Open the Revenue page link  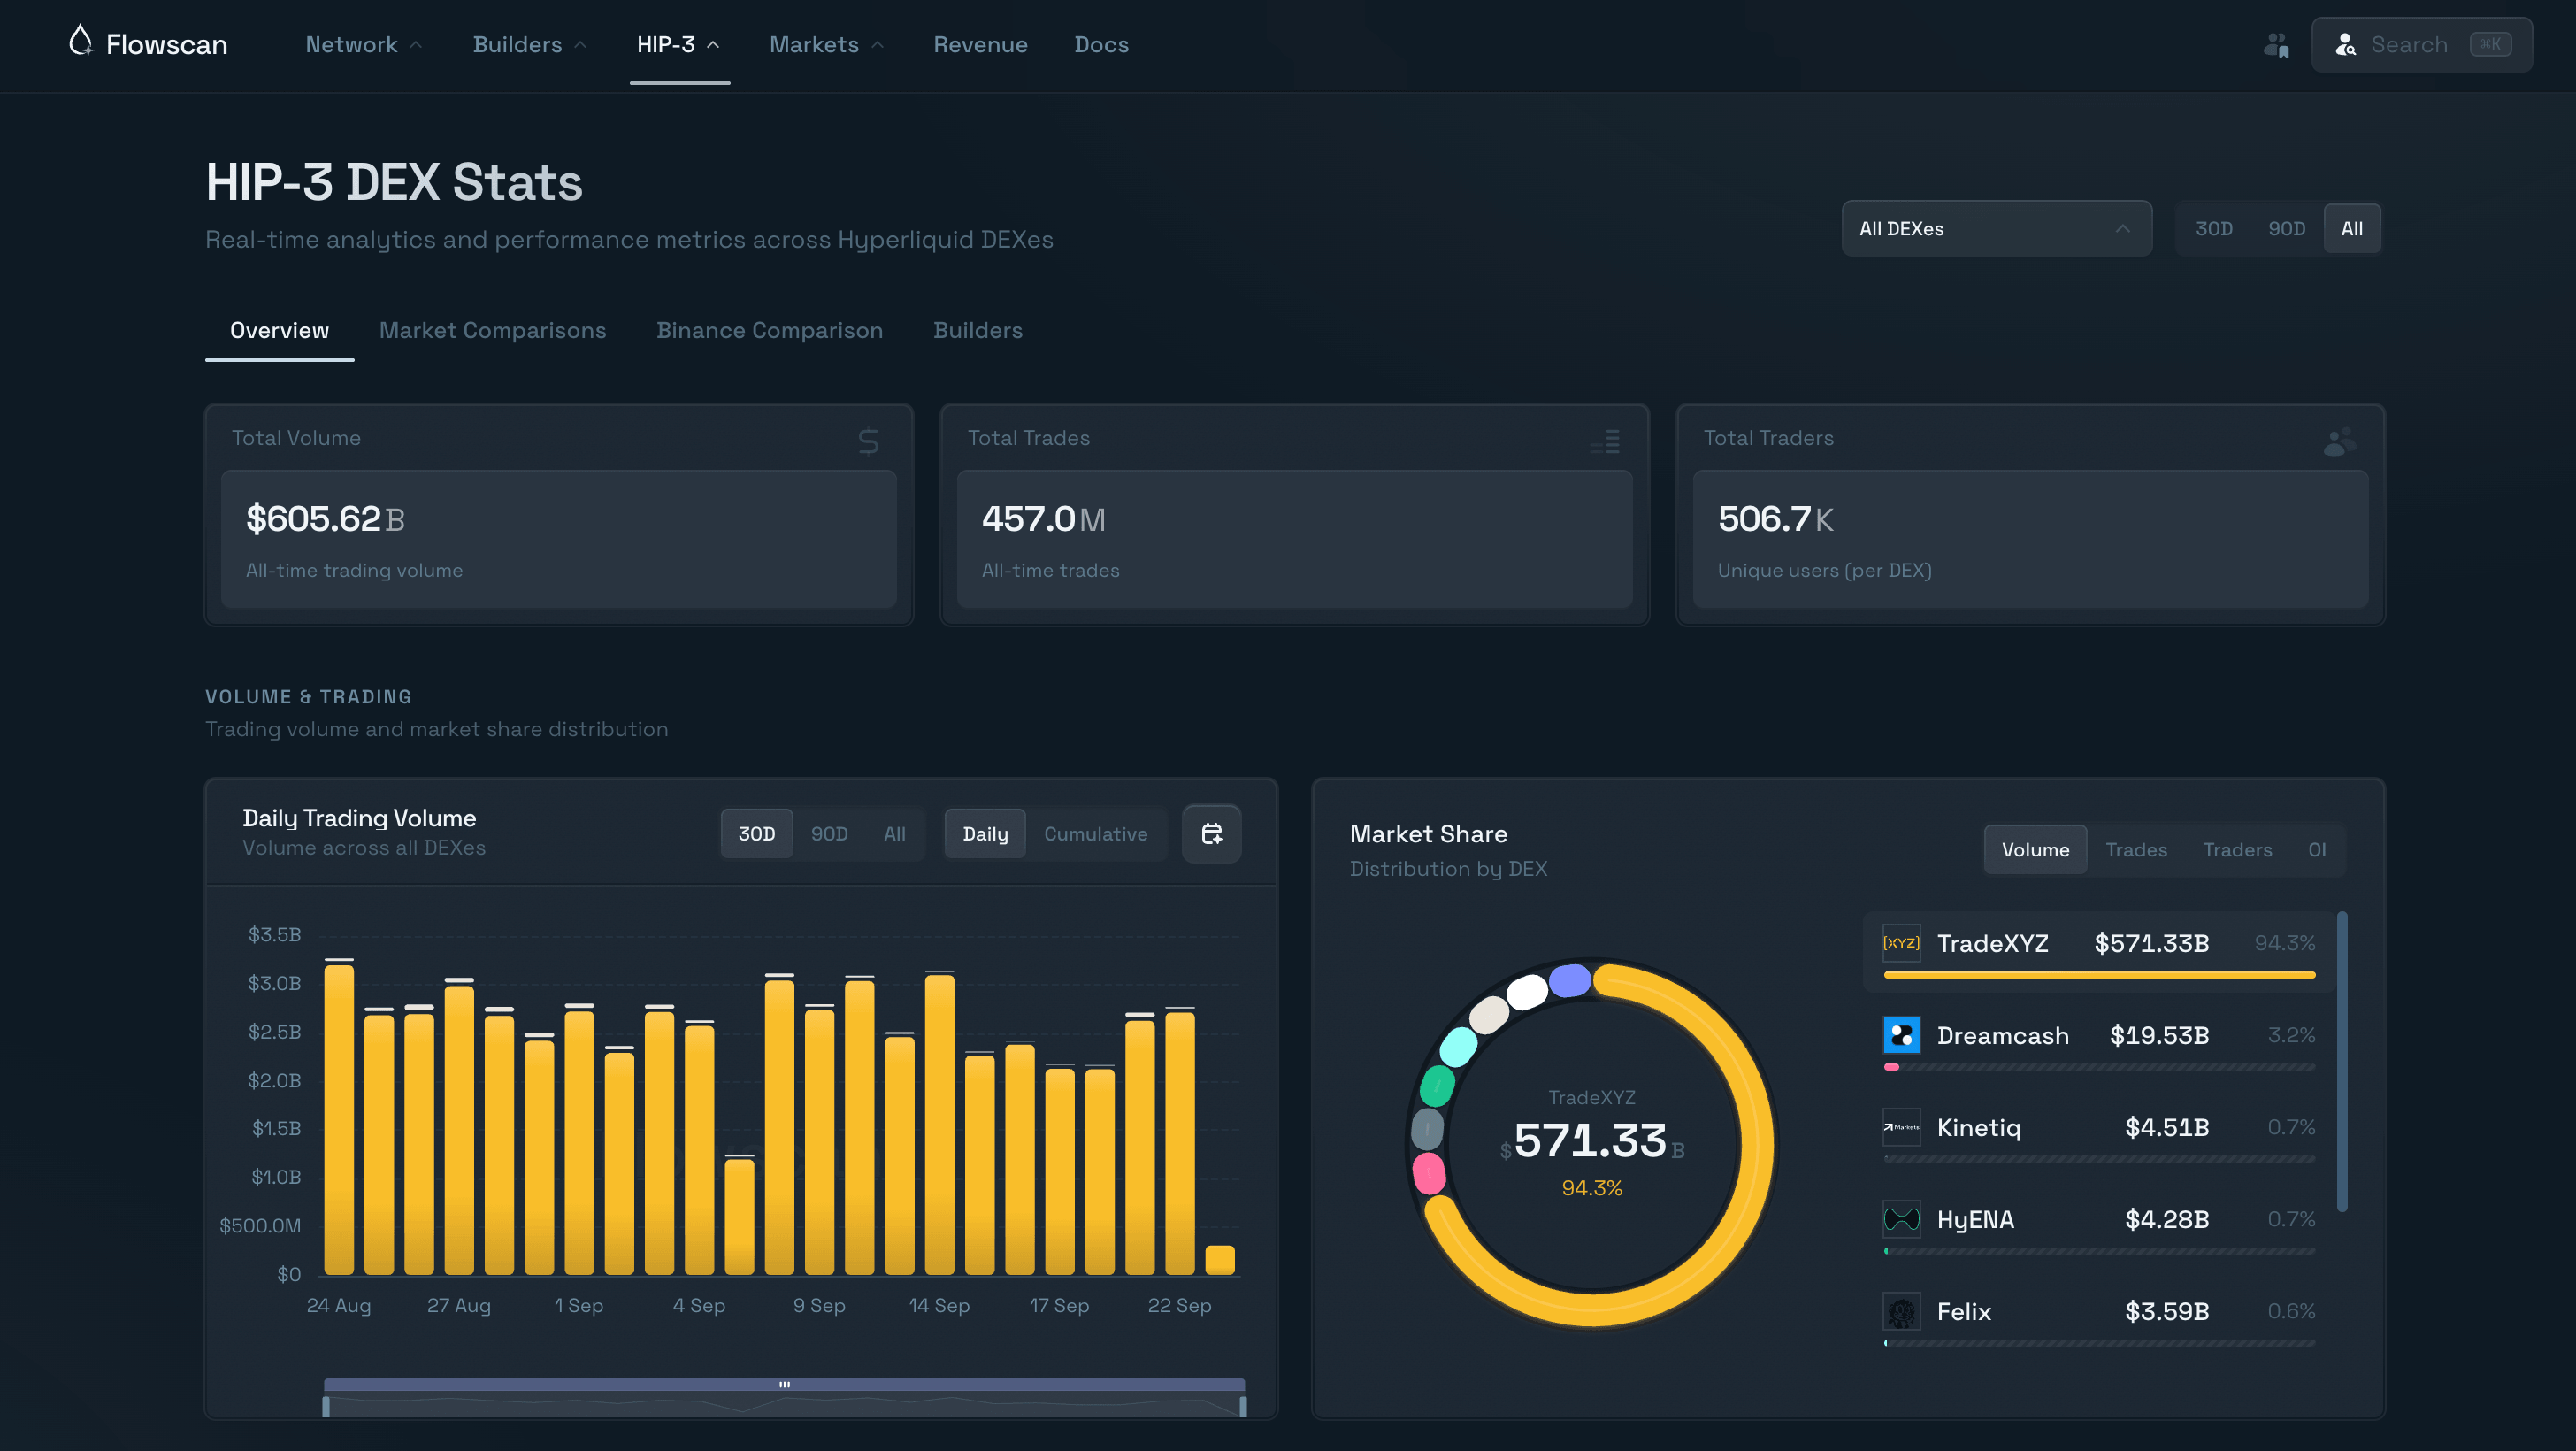click(980, 45)
